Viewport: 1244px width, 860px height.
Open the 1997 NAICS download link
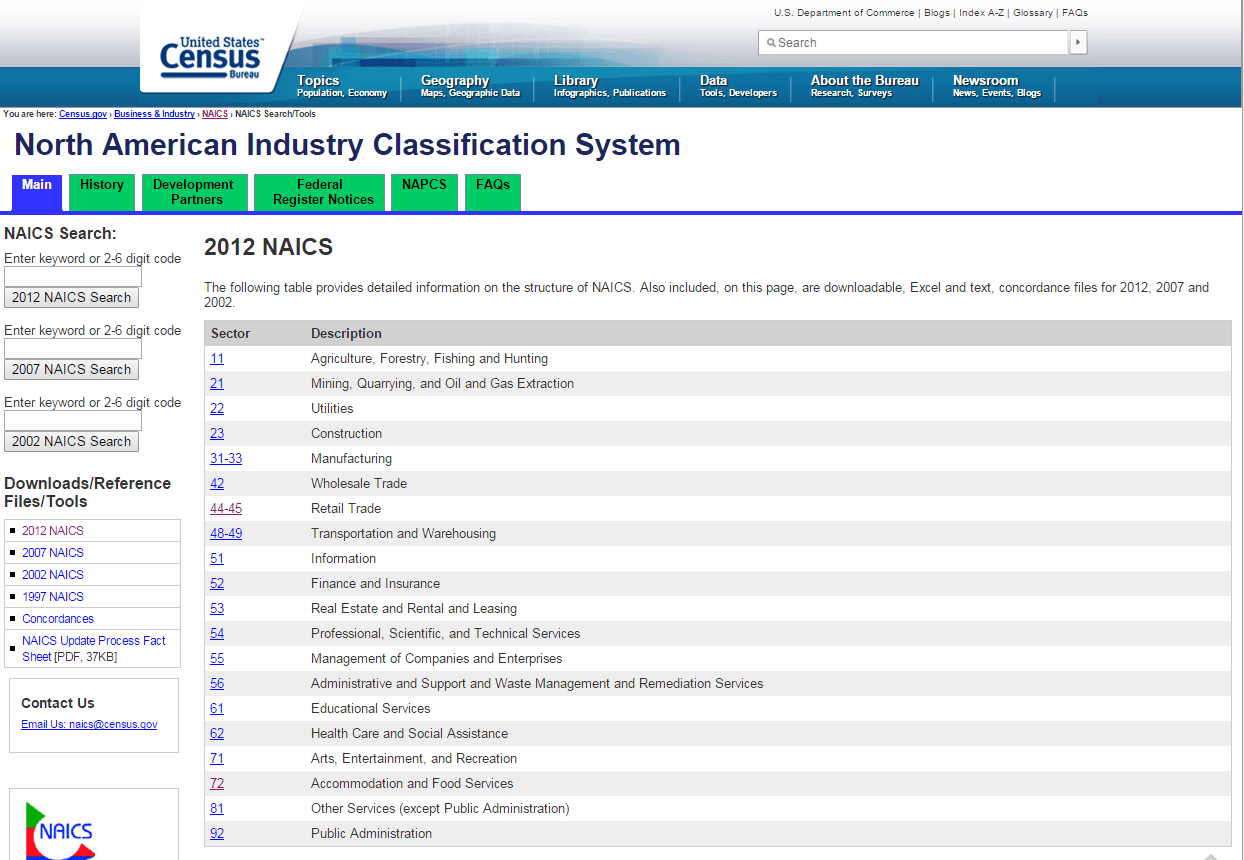53,597
